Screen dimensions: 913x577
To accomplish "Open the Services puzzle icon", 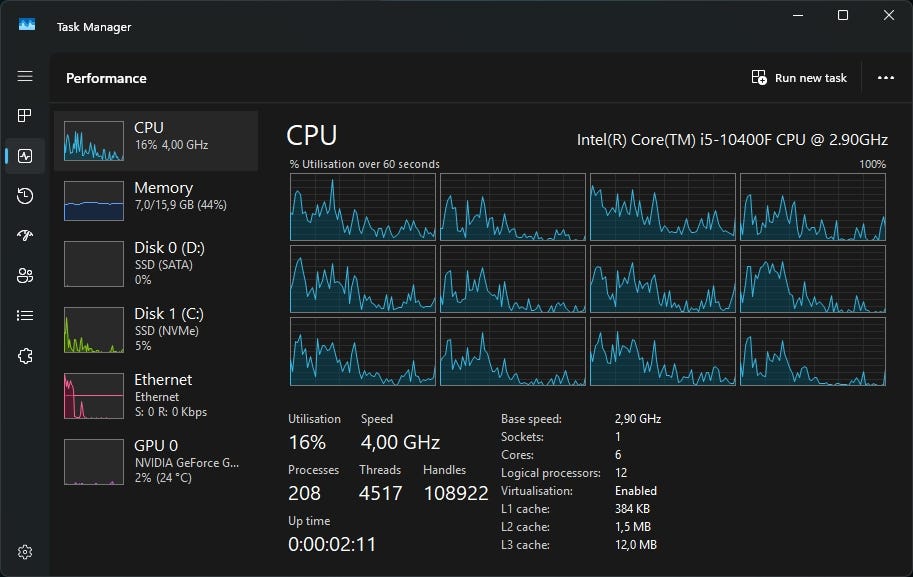I will coord(25,356).
